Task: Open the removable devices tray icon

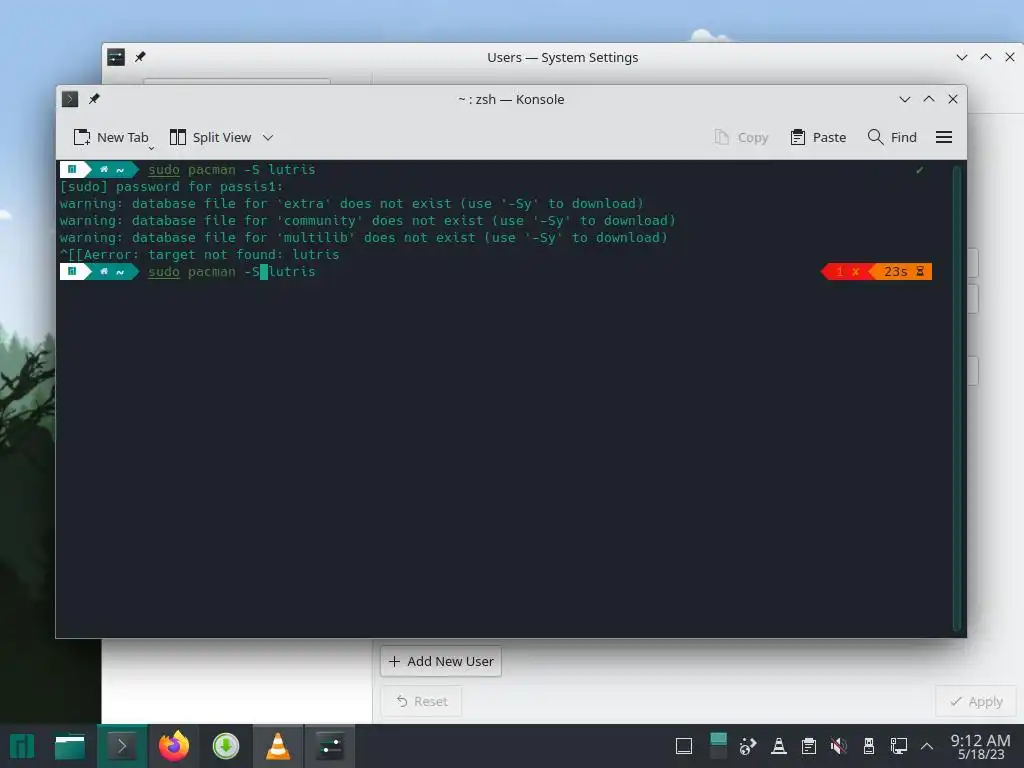Action: point(869,746)
